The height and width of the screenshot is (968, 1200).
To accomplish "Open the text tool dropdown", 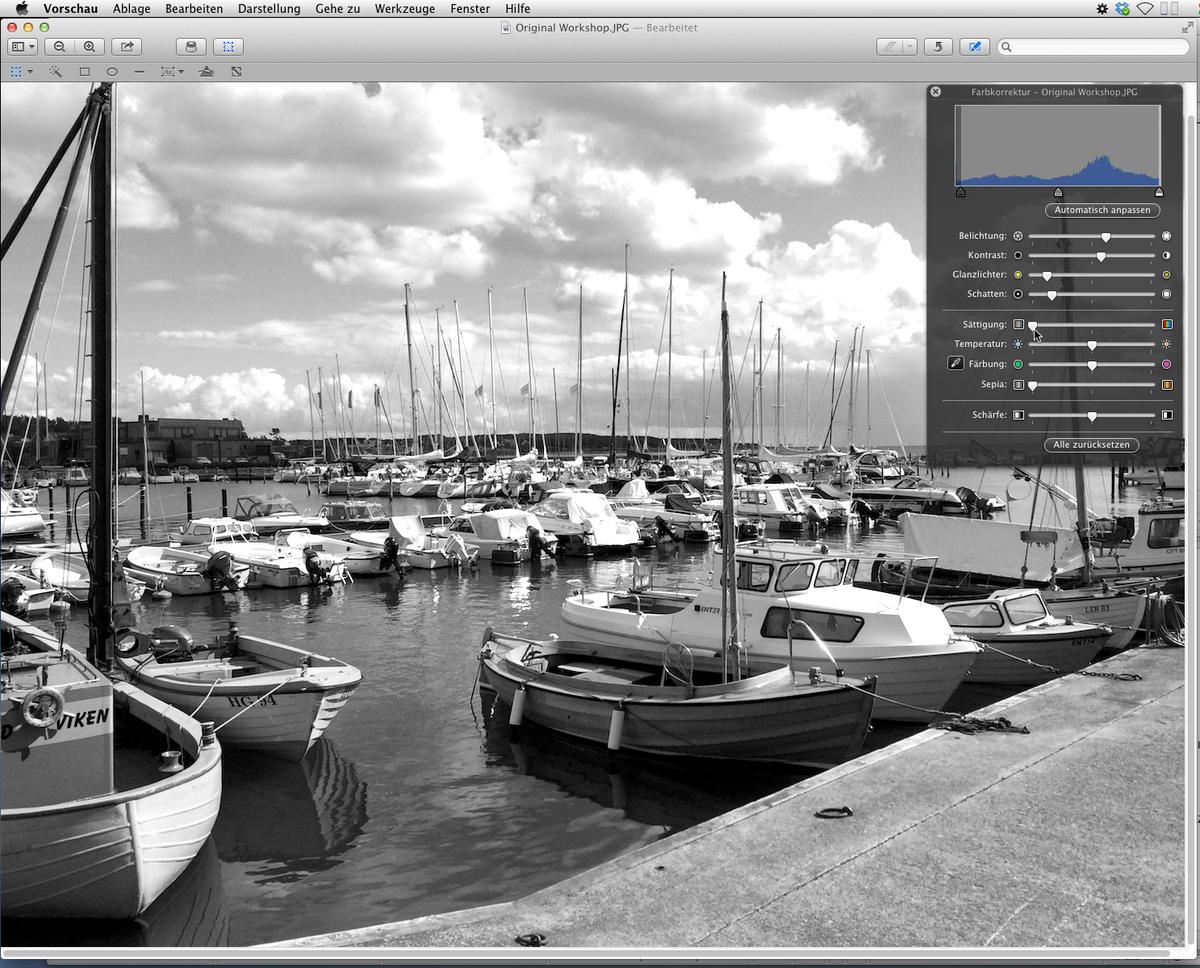I will pyautogui.click(x=172, y=72).
